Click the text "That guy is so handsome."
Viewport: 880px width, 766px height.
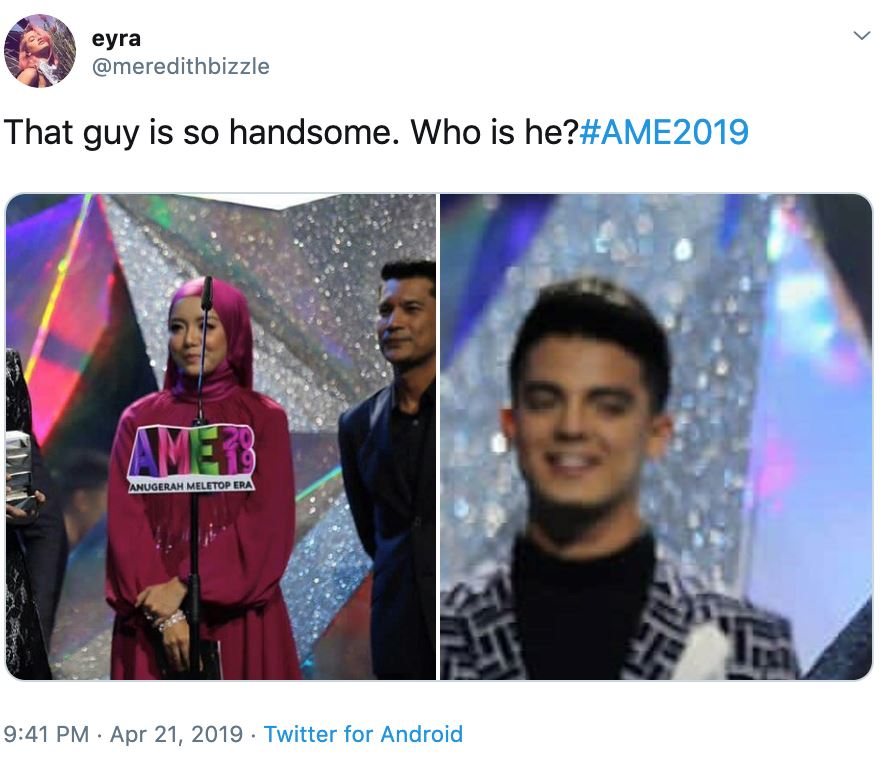[x=201, y=132]
